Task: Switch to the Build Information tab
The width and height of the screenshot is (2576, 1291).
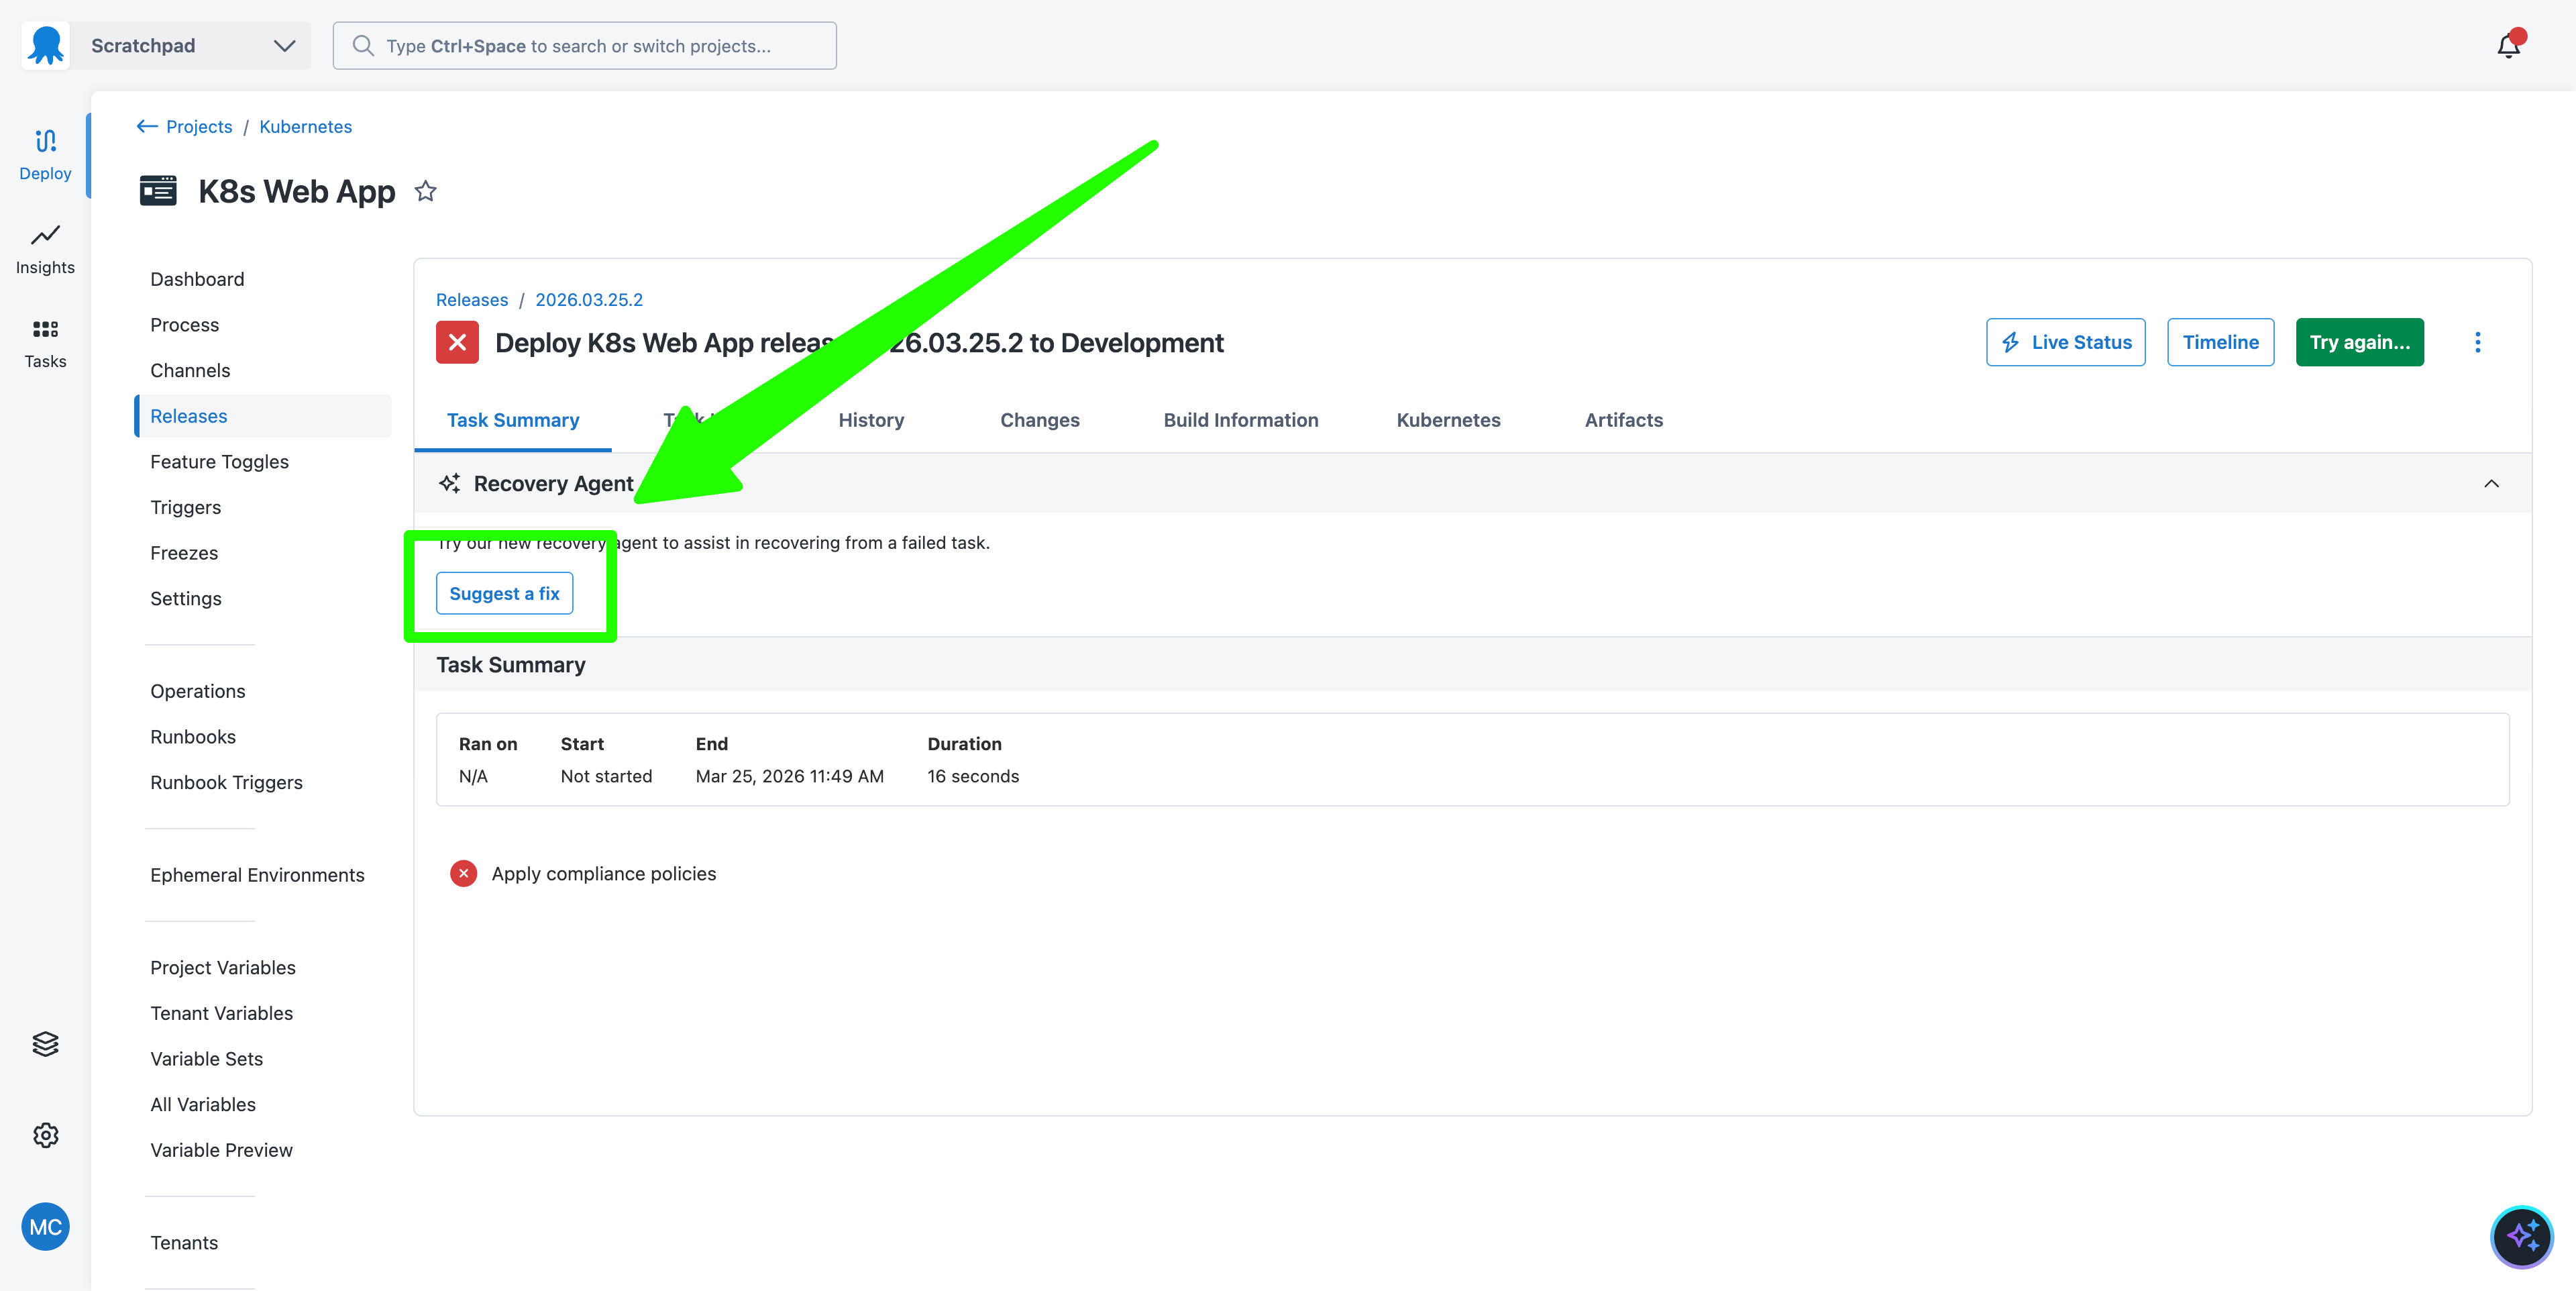Action: point(1240,420)
